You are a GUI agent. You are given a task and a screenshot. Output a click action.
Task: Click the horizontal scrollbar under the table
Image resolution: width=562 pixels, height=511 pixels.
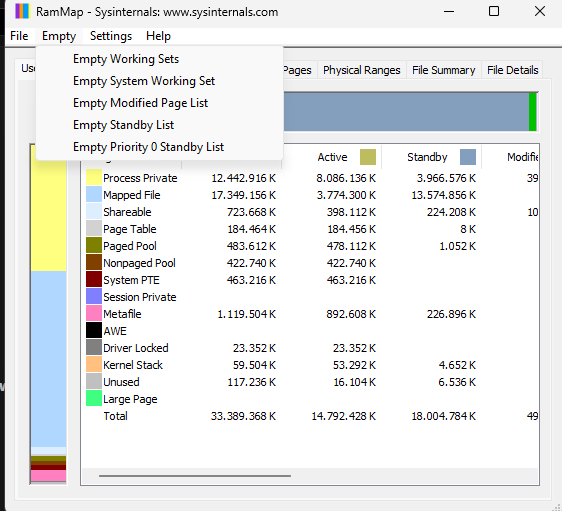310,476
